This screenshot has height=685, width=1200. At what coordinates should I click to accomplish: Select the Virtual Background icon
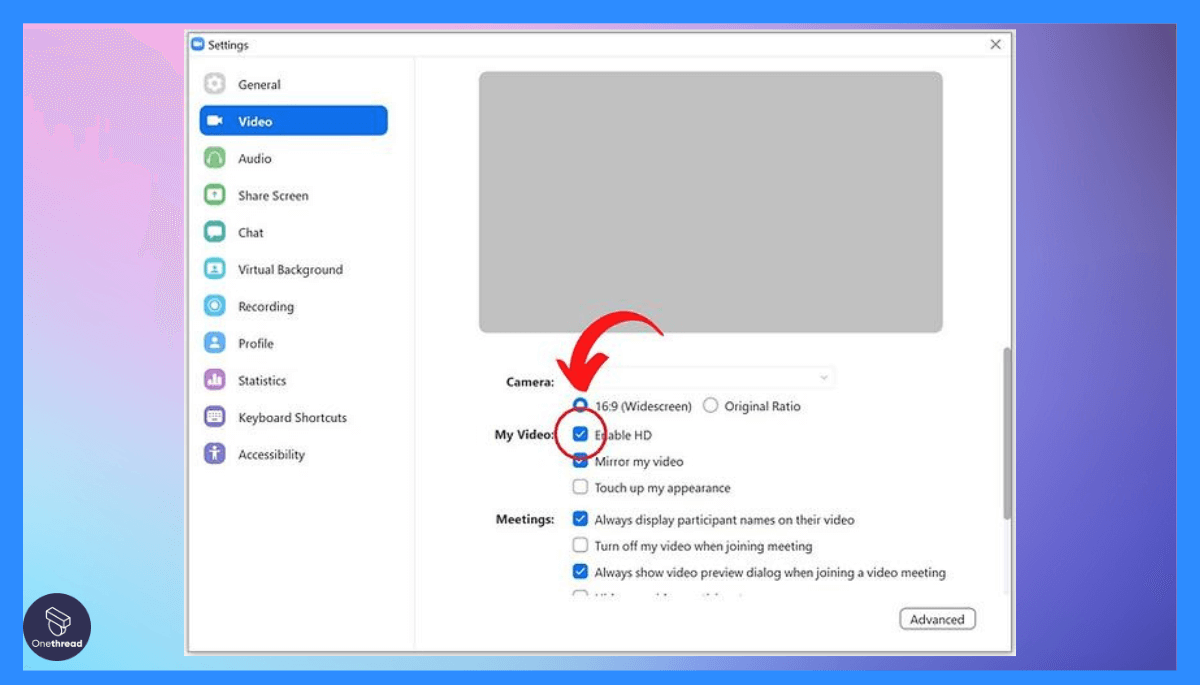[x=214, y=269]
